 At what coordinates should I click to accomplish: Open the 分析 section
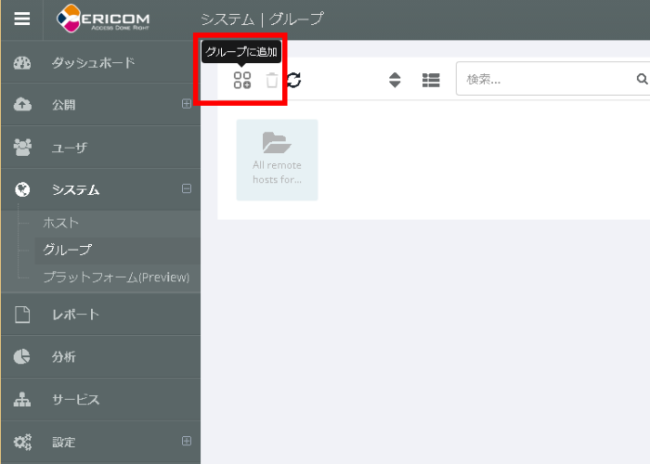(64, 357)
